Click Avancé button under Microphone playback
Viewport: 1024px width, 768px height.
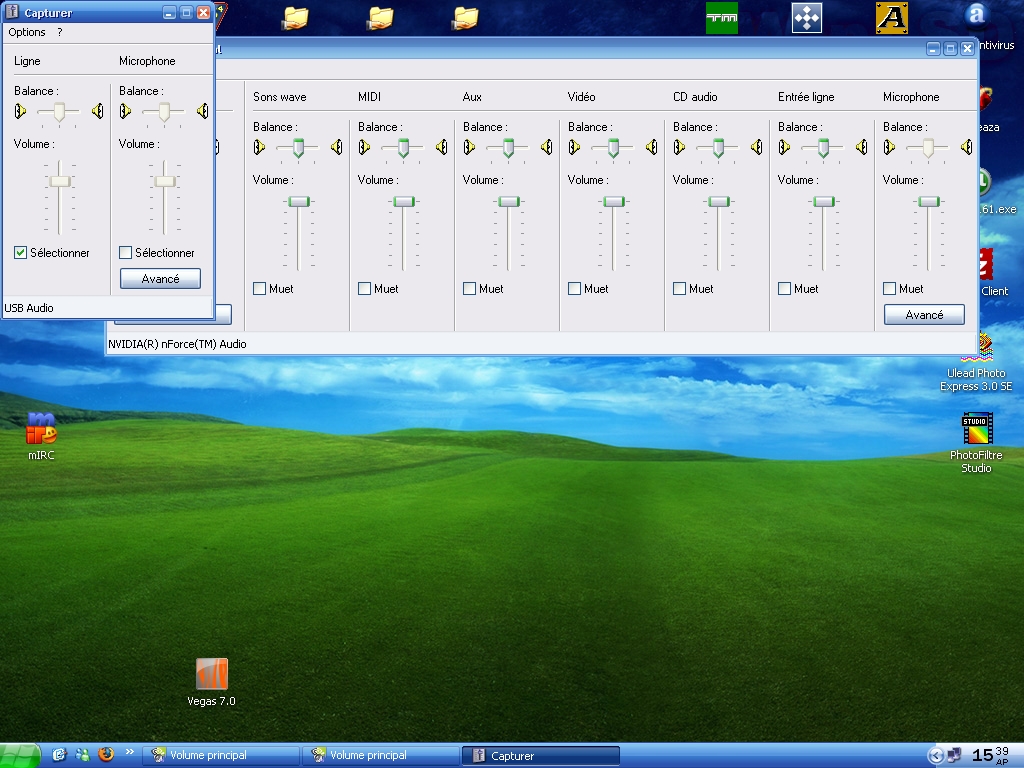924,315
